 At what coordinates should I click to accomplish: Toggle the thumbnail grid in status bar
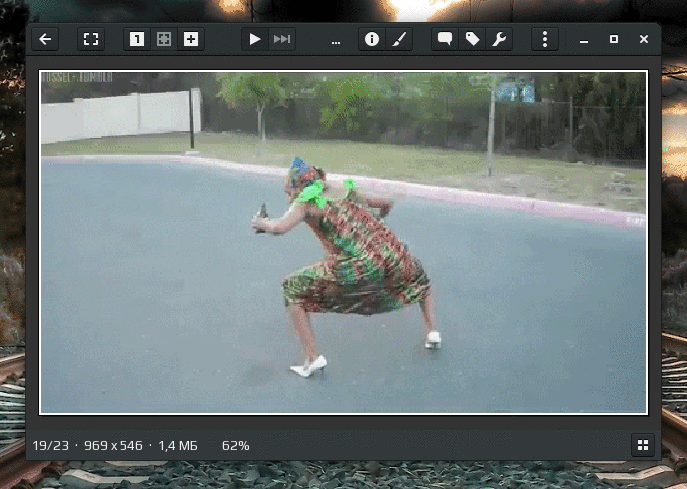(643, 445)
